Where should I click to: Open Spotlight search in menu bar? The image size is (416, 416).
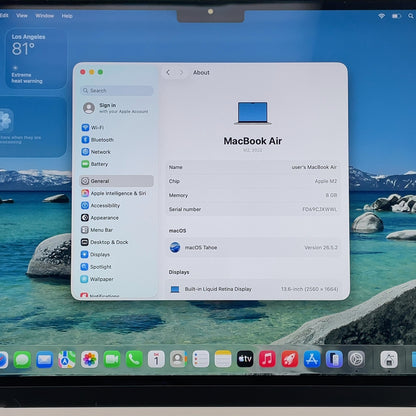click(411, 16)
